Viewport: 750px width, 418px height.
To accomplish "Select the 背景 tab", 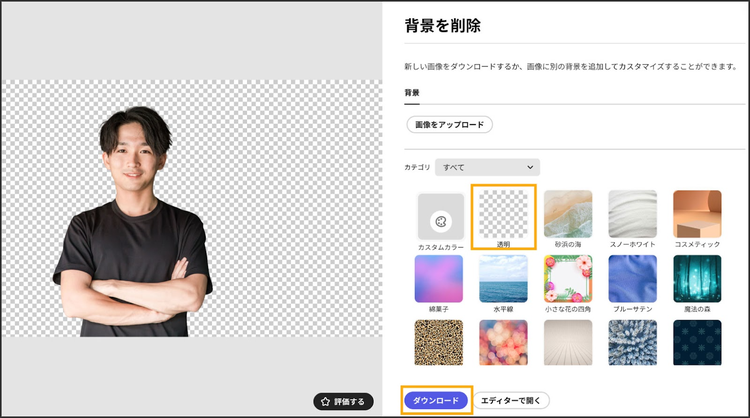I will tap(412, 93).
